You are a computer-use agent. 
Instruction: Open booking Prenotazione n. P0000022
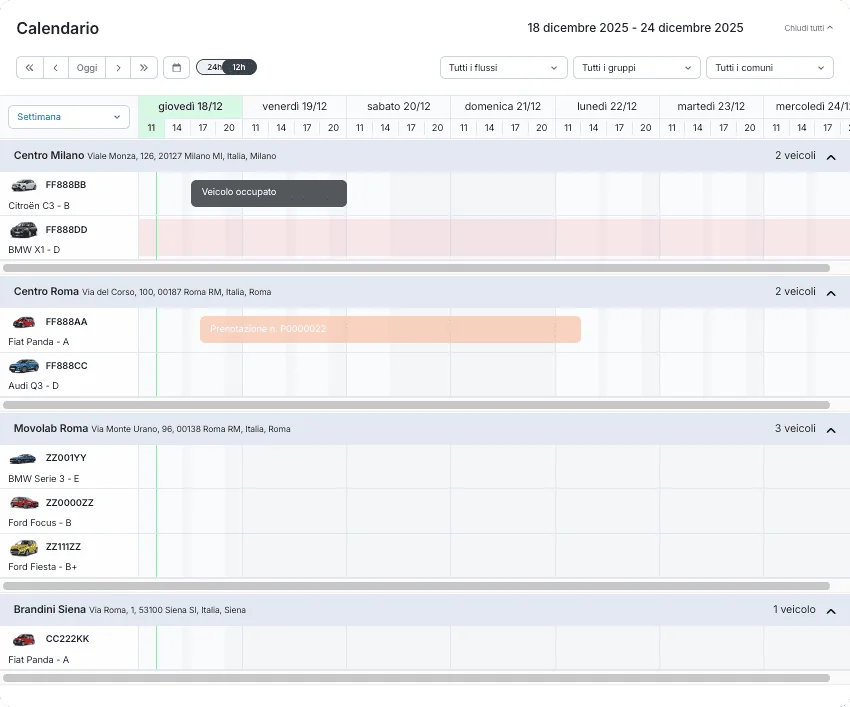point(390,329)
